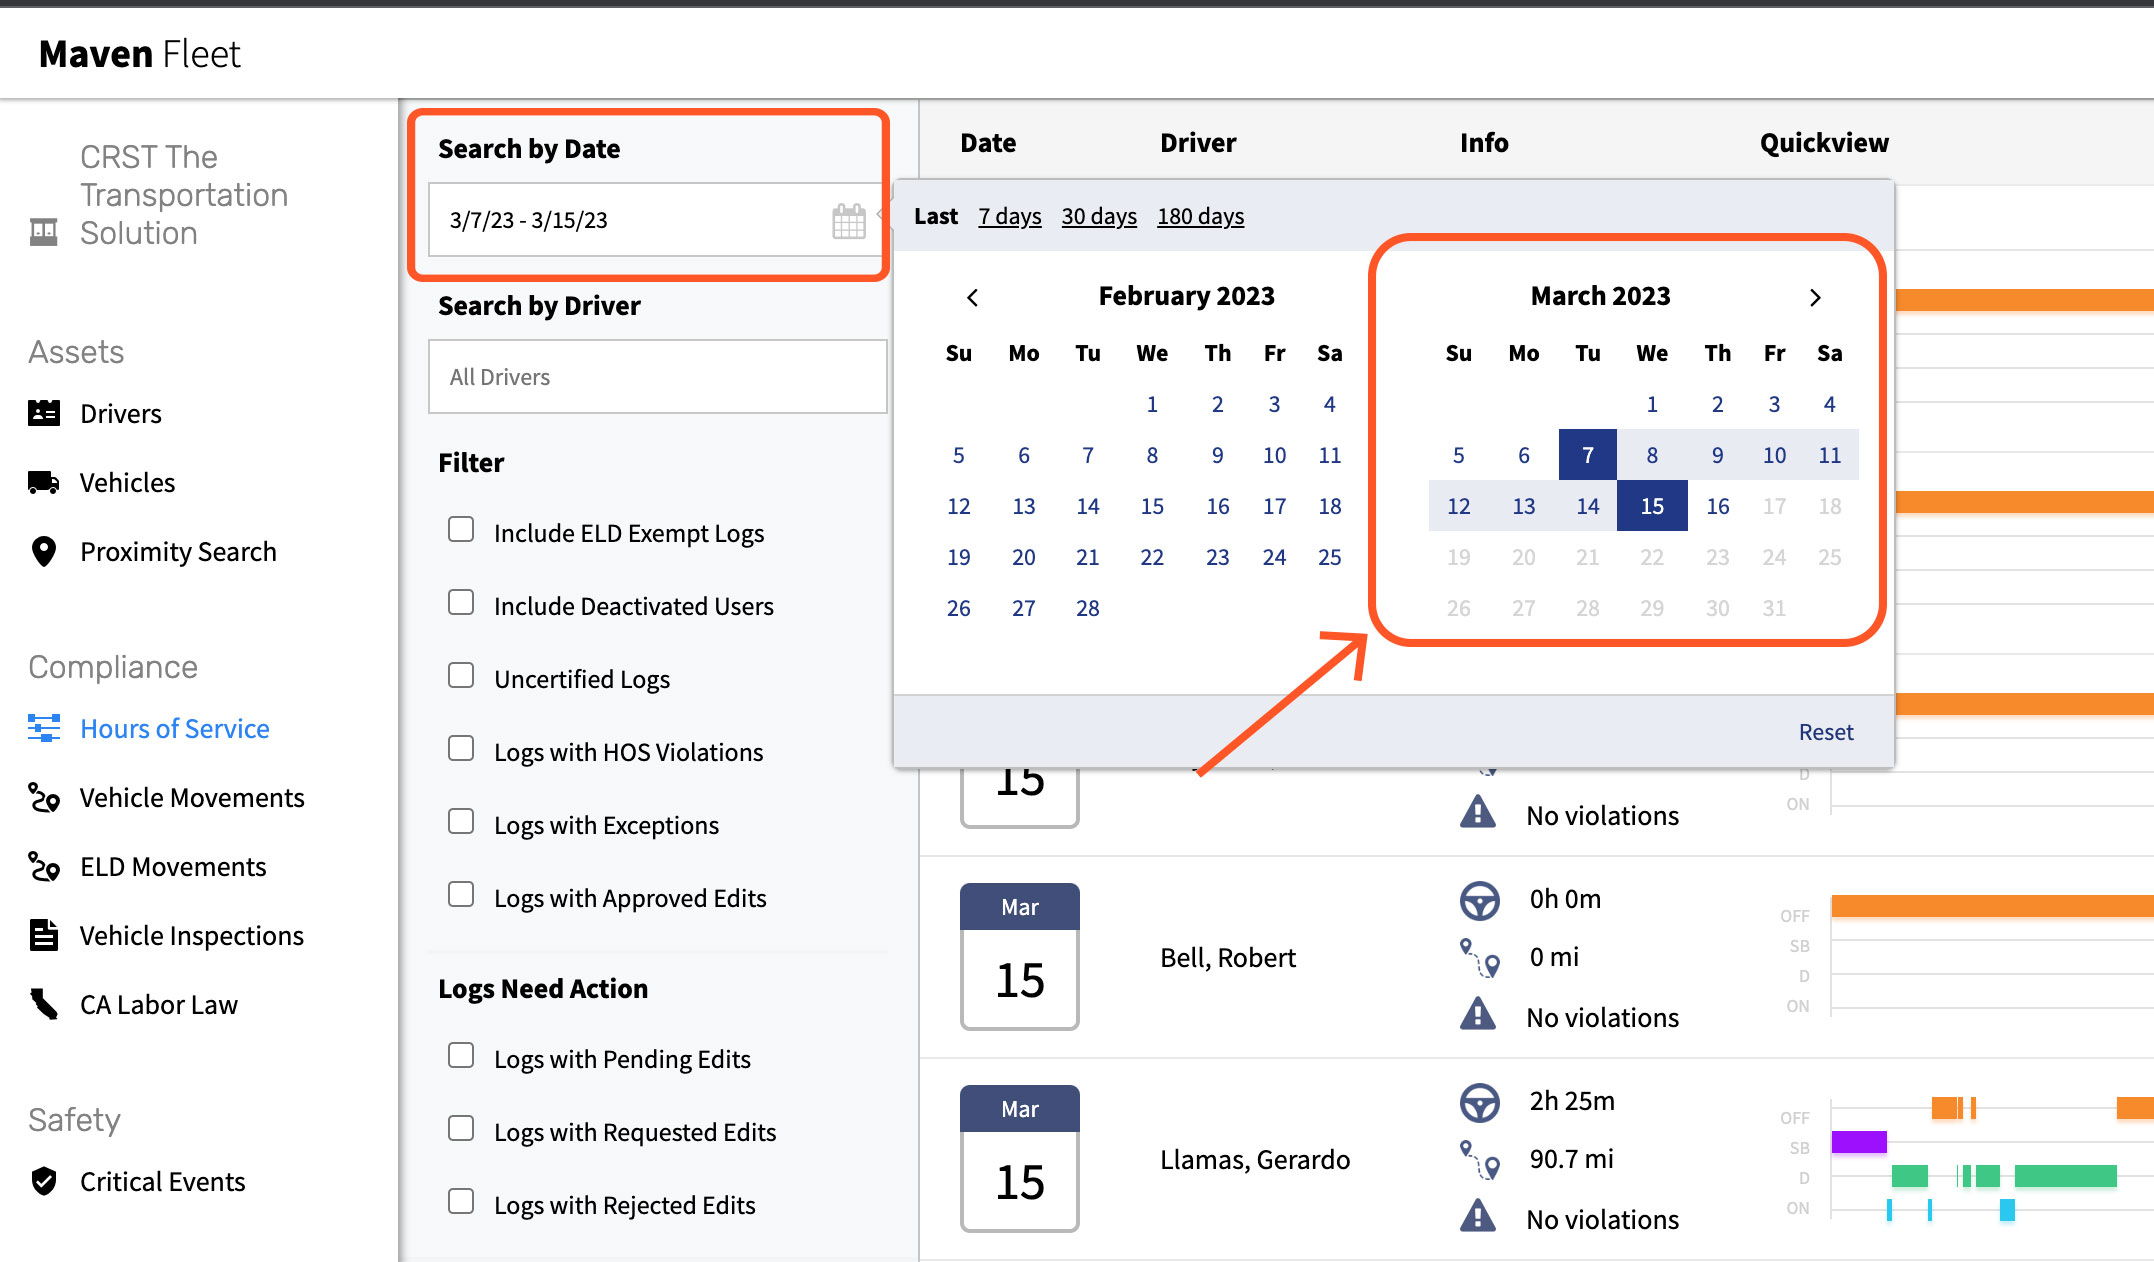Click Reset in the date picker
Screen dimensions: 2154x1262
click(1825, 732)
